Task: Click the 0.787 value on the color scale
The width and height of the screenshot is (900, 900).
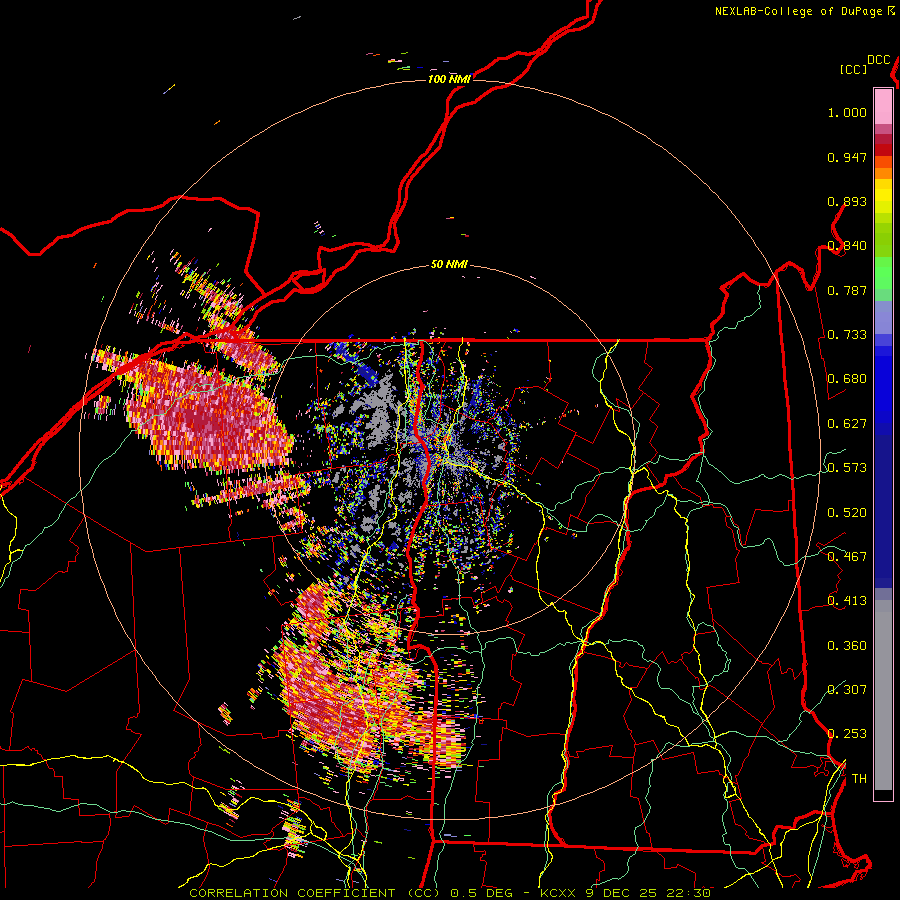Action: pos(847,290)
